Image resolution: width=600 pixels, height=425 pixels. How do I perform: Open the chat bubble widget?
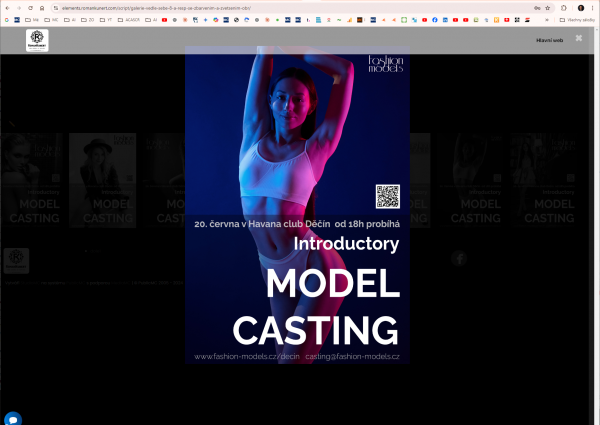[13, 419]
